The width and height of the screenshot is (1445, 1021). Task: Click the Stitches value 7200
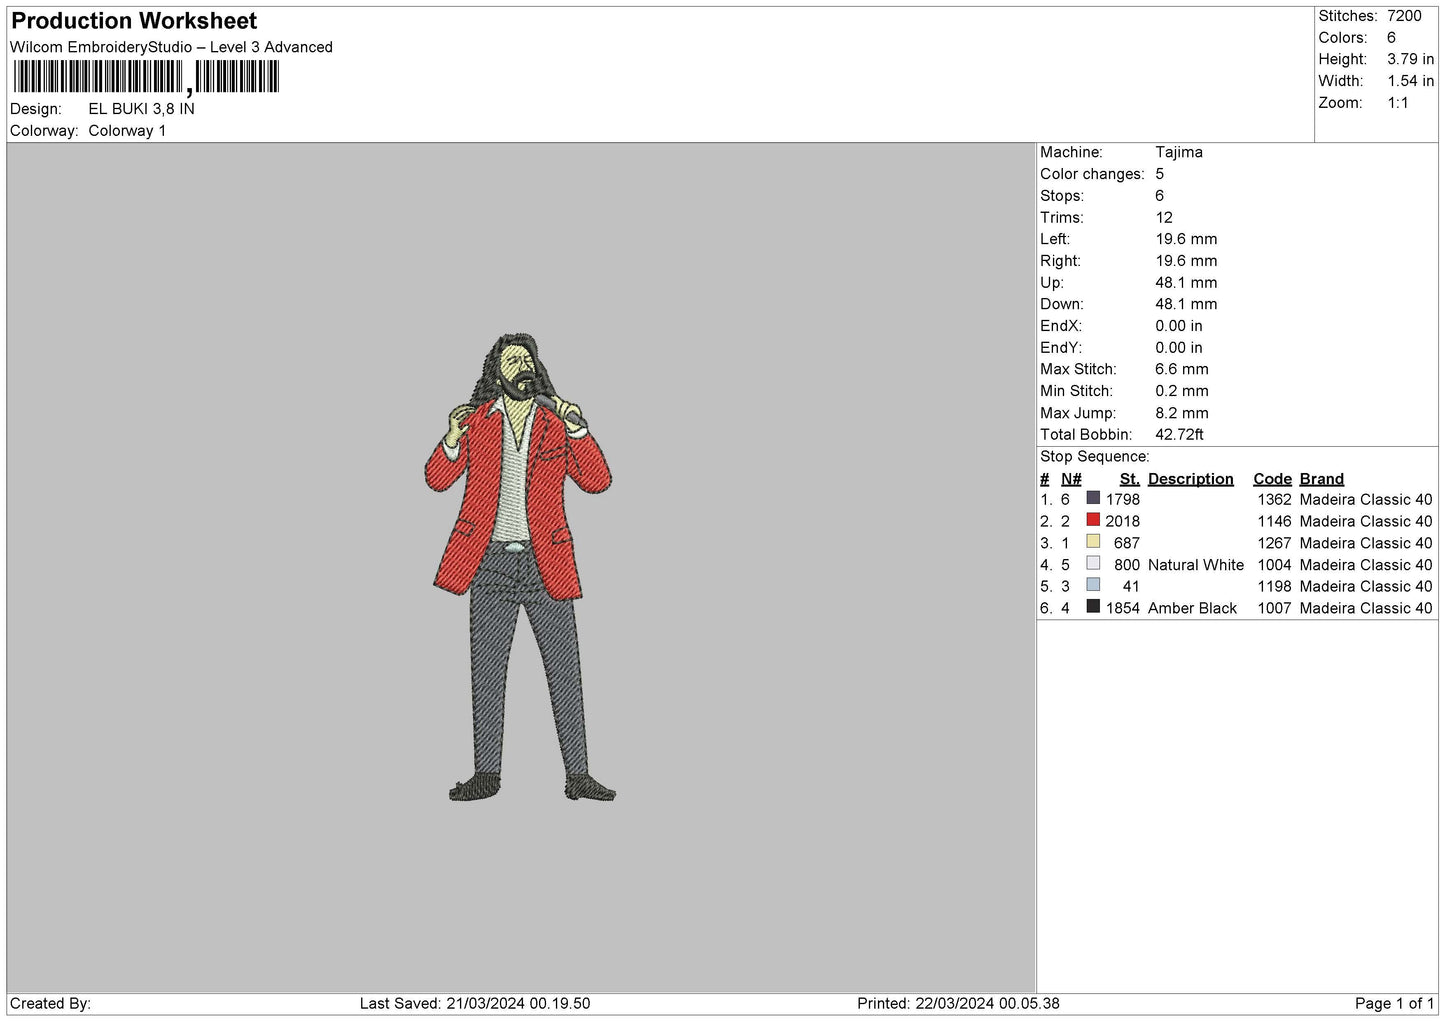[1404, 16]
